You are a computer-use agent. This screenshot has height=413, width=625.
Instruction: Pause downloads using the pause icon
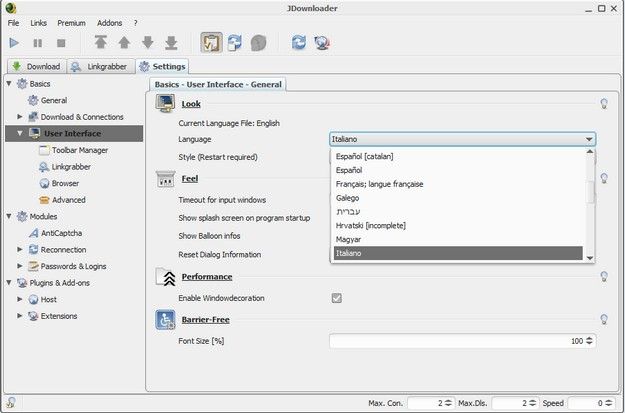[37, 43]
